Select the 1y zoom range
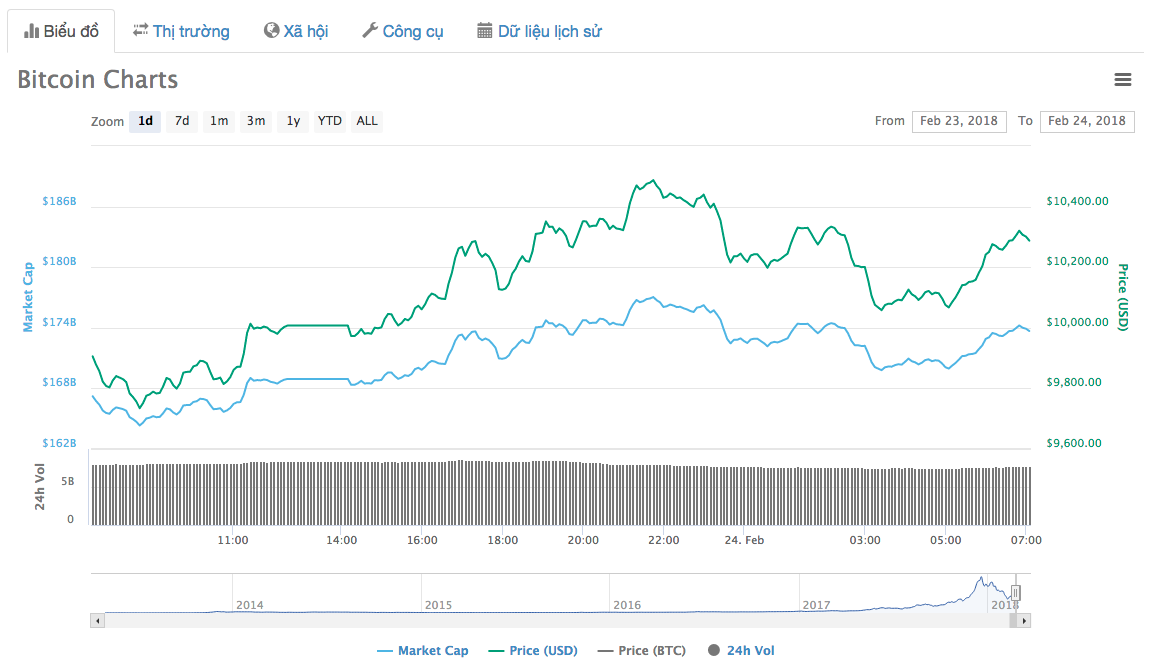Viewport: 1157px width, 663px height. pyautogui.click(x=293, y=121)
